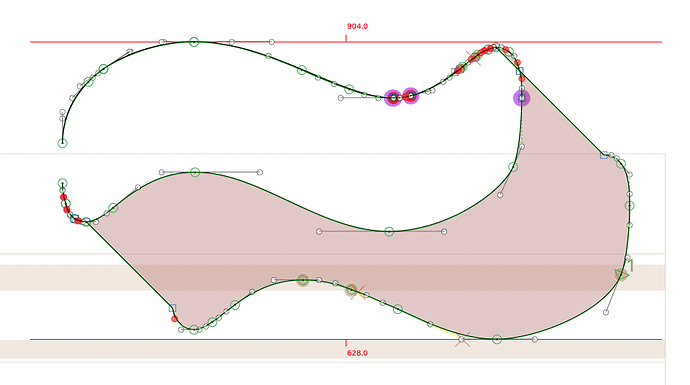Viewport: 690px width, 385px height.
Task: Select the blue square corner node above bottom-left red dot
Action: [x=172, y=308]
